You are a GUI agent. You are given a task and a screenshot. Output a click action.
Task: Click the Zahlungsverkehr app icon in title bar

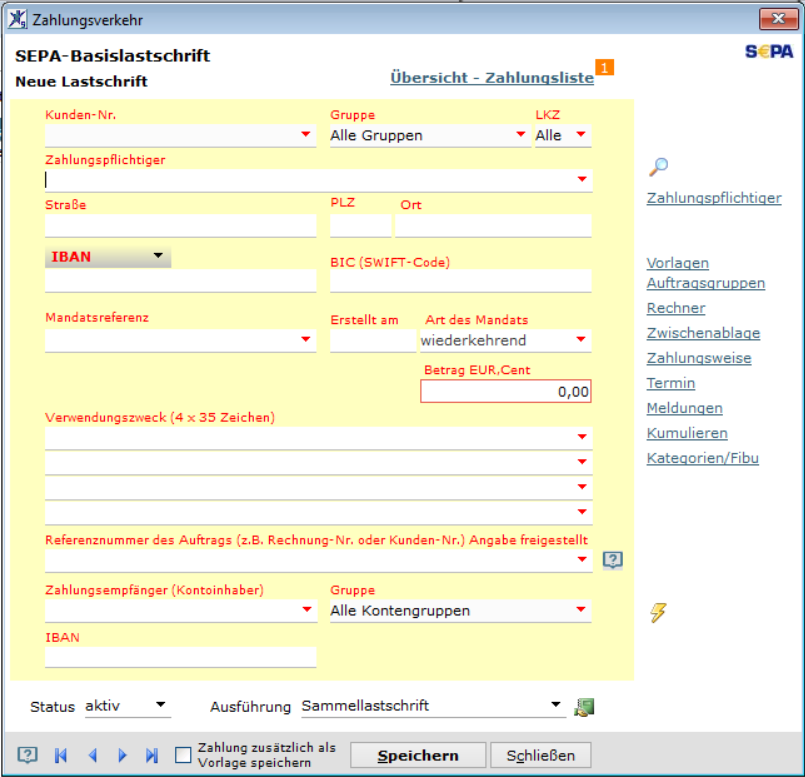coord(17,20)
